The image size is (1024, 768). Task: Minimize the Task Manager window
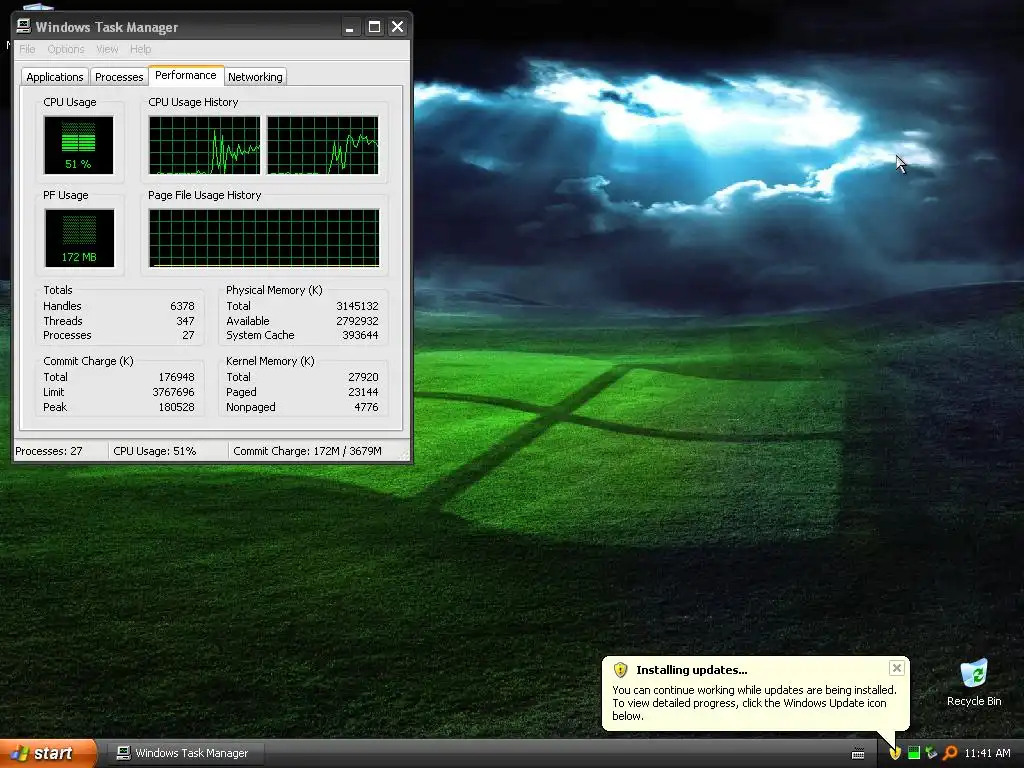pyautogui.click(x=350, y=27)
